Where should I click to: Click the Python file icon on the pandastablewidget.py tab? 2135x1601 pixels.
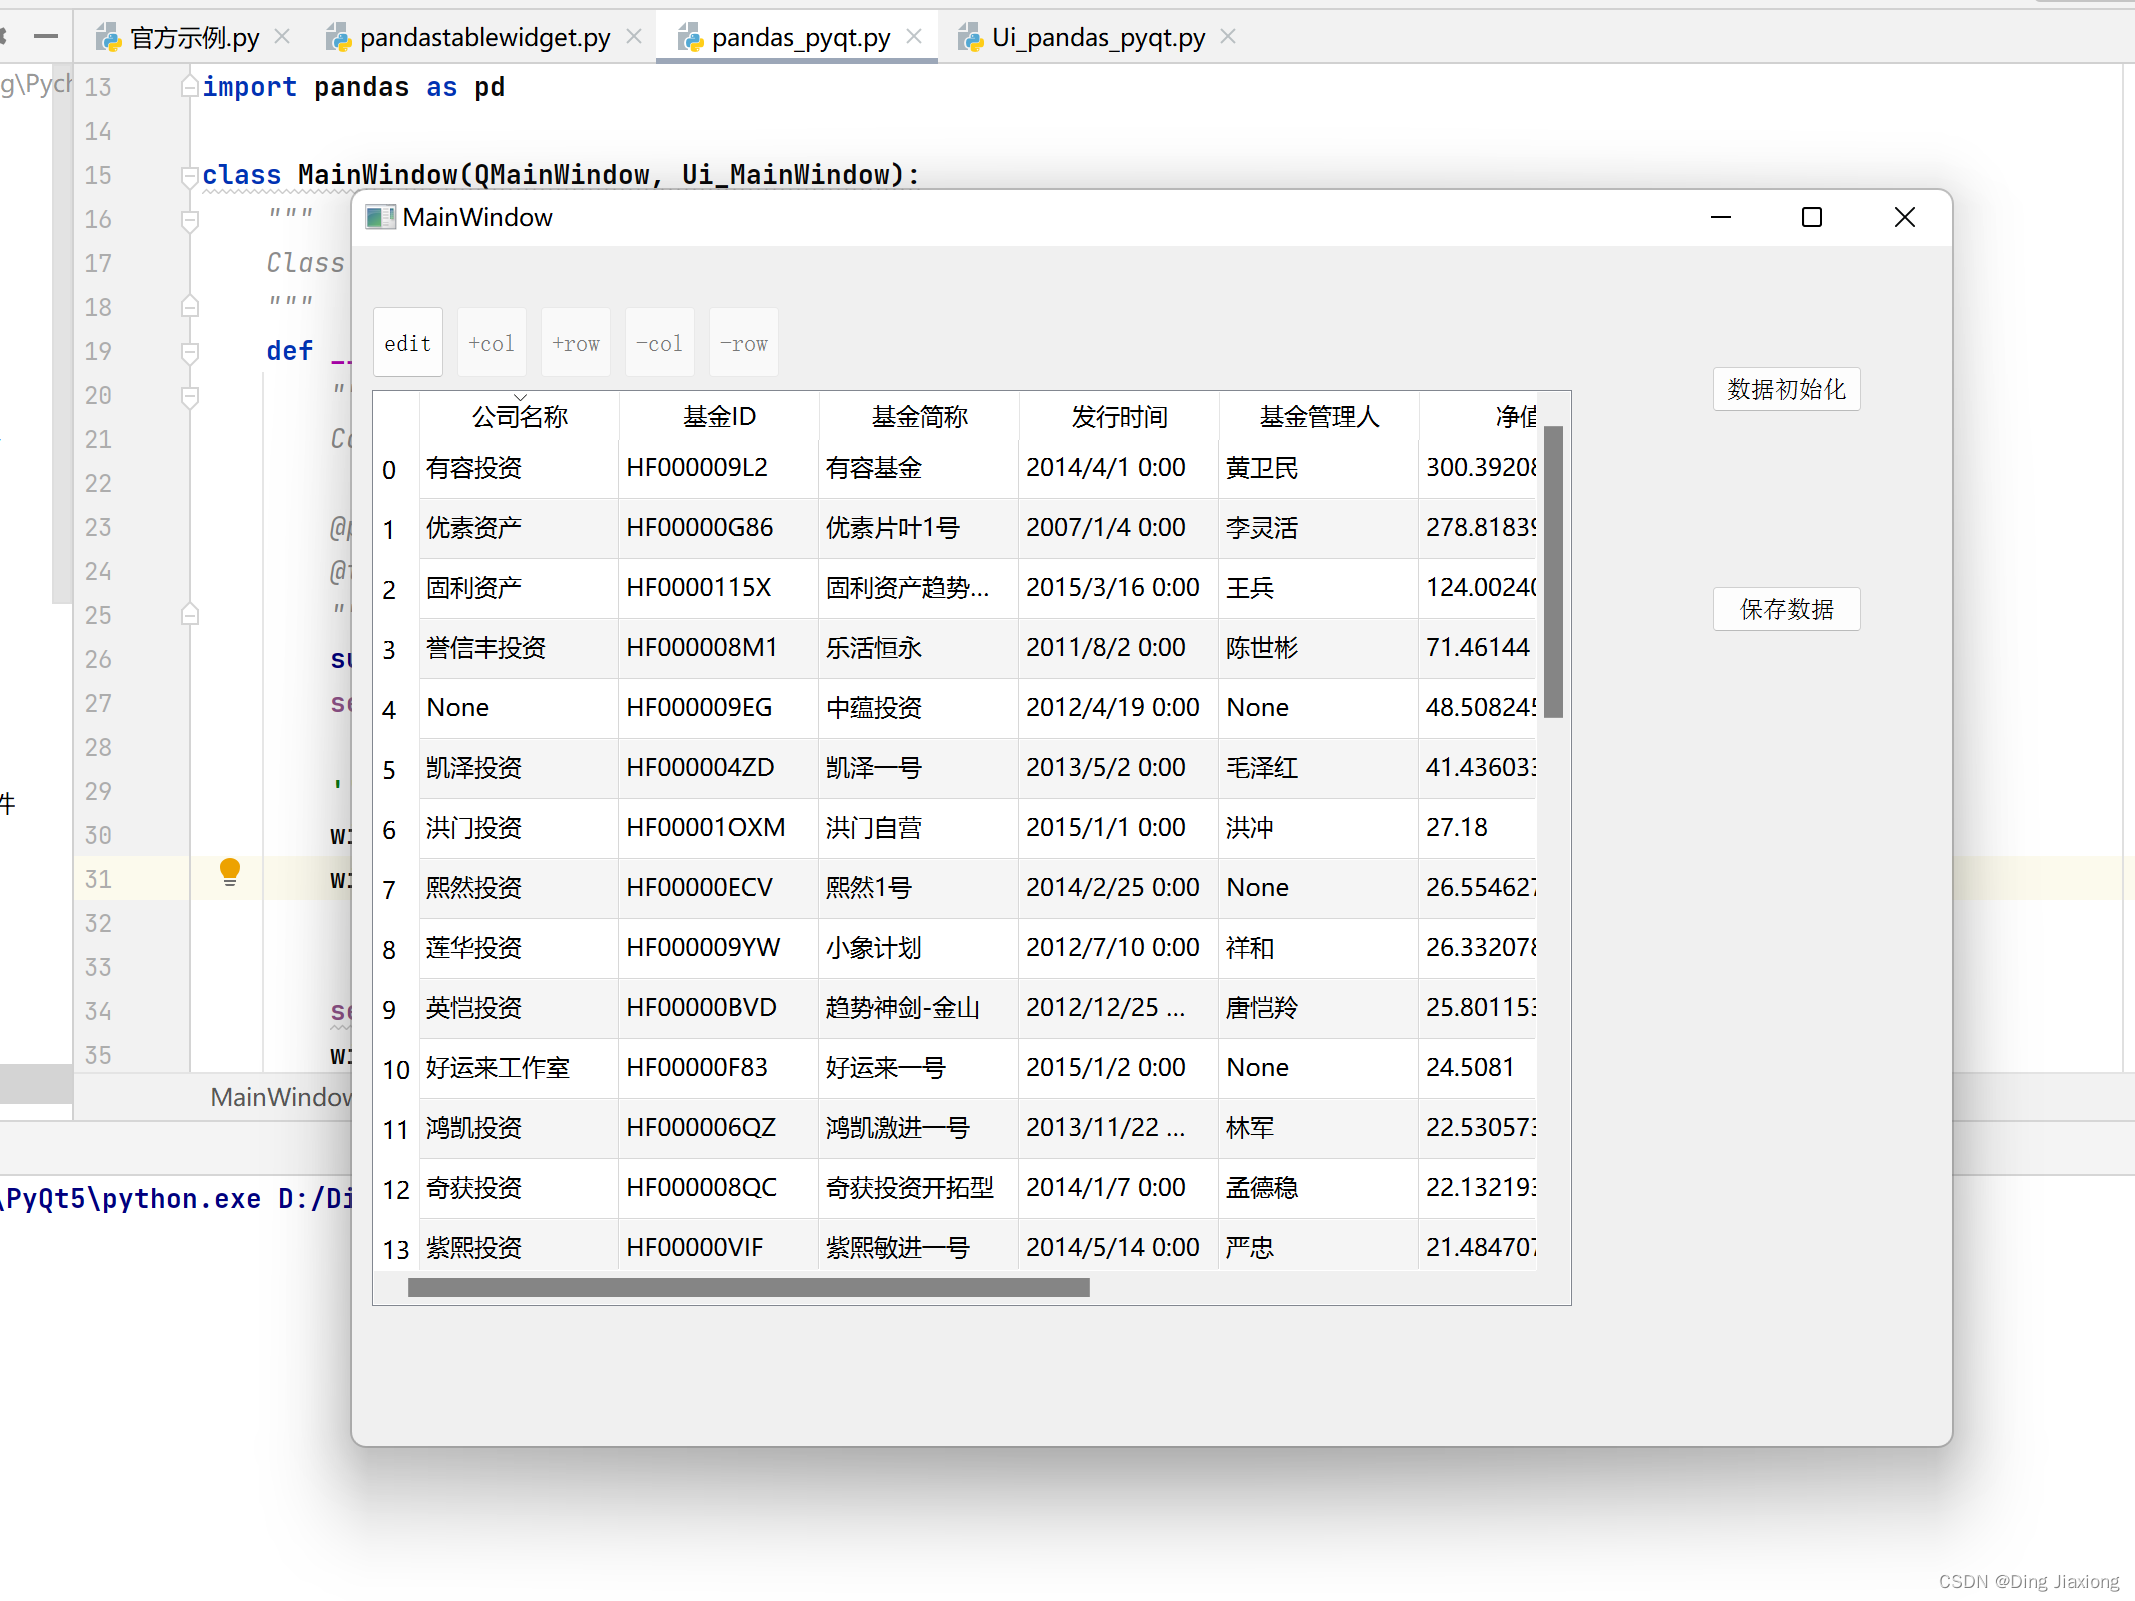[338, 36]
